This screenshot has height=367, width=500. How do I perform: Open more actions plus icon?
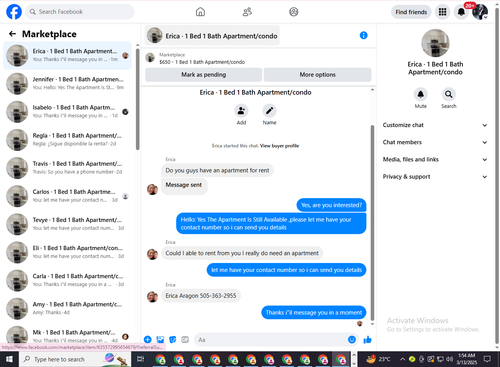click(x=148, y=339)
